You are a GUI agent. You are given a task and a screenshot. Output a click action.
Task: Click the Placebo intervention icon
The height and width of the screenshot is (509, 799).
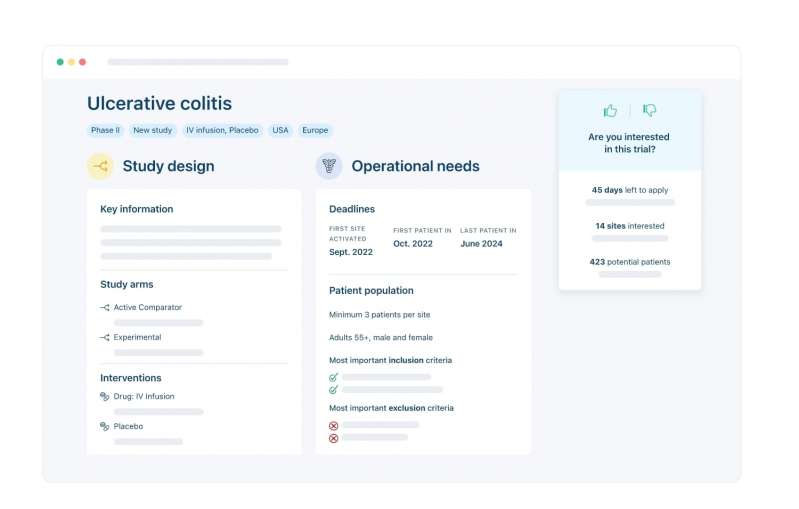click(105, 427)
